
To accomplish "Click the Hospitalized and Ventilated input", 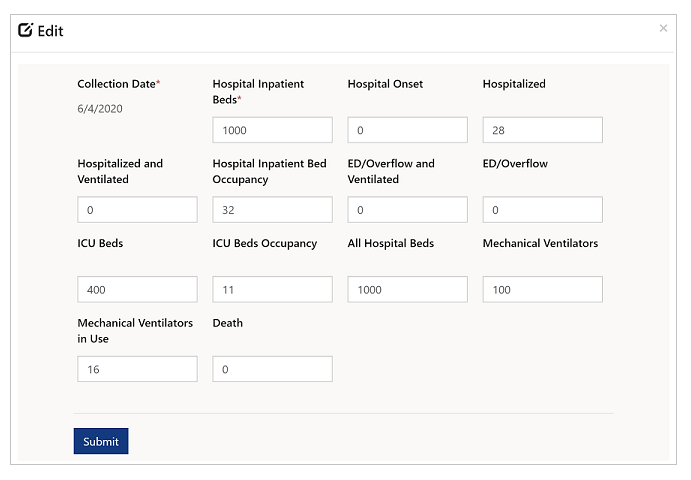I will [x=137, y=210].
